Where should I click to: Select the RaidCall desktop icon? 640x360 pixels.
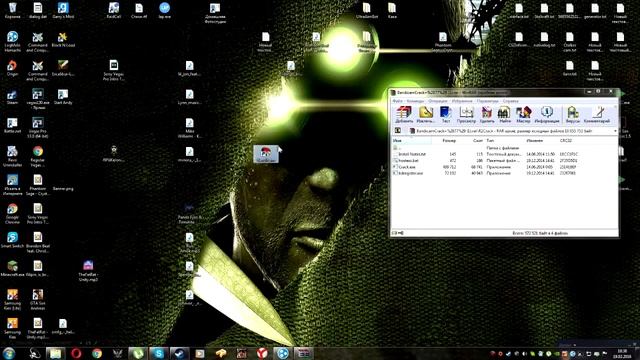pyautogui.click(x=113, y=11)
